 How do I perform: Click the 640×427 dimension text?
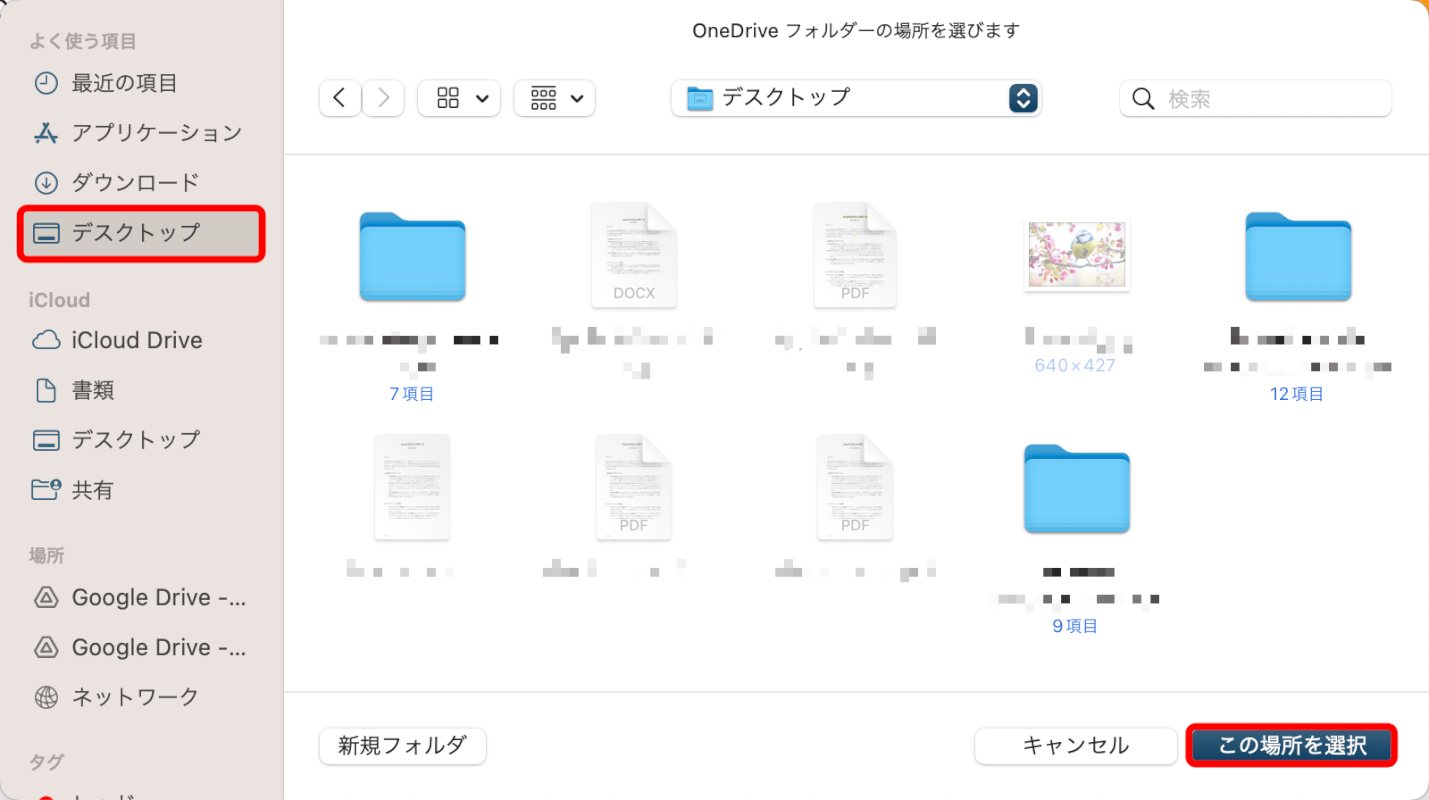[1075, 365]
